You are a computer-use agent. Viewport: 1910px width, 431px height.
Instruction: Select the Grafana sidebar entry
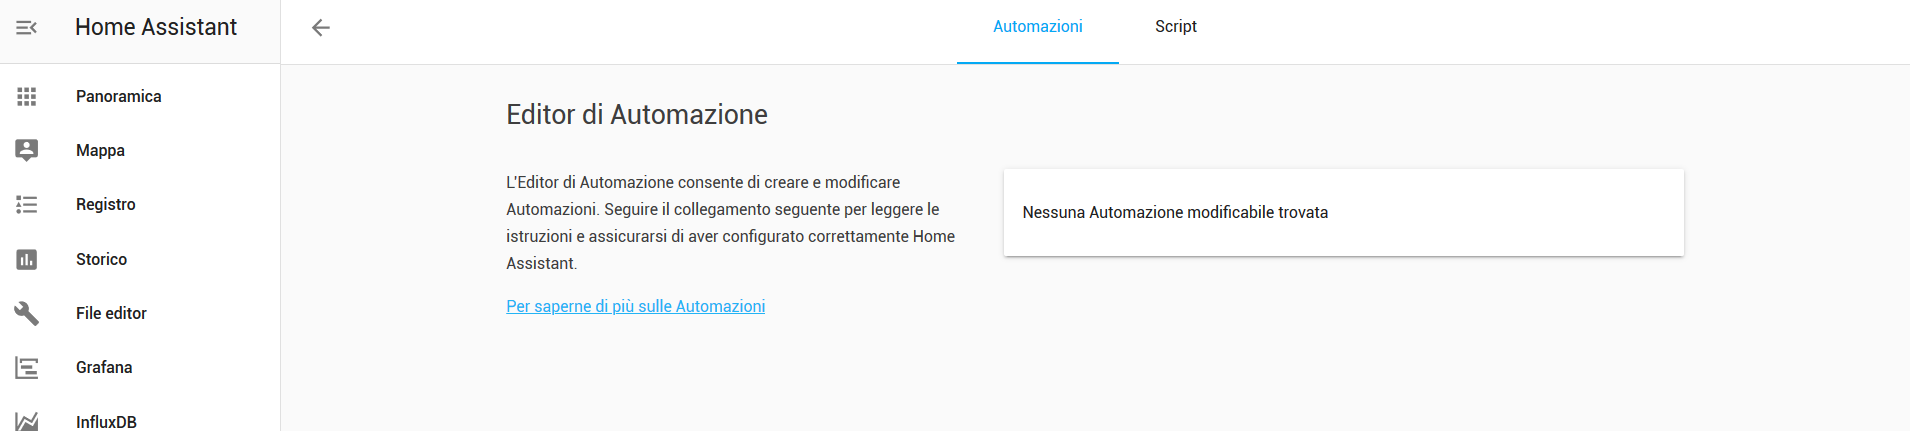tap(104, 367)
